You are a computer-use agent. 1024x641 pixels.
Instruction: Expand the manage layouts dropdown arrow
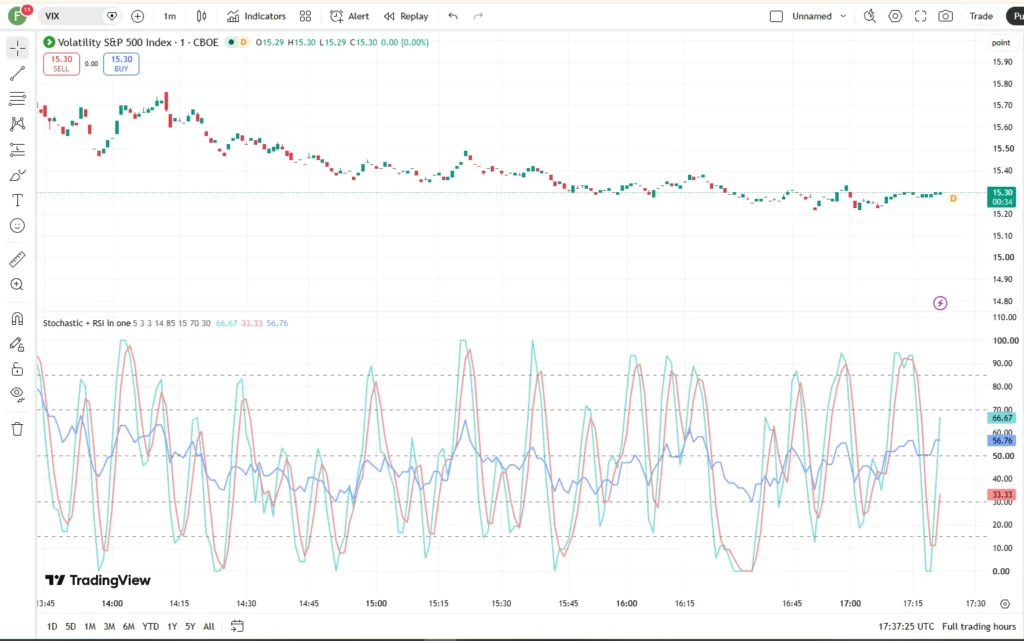click(843, 16)
